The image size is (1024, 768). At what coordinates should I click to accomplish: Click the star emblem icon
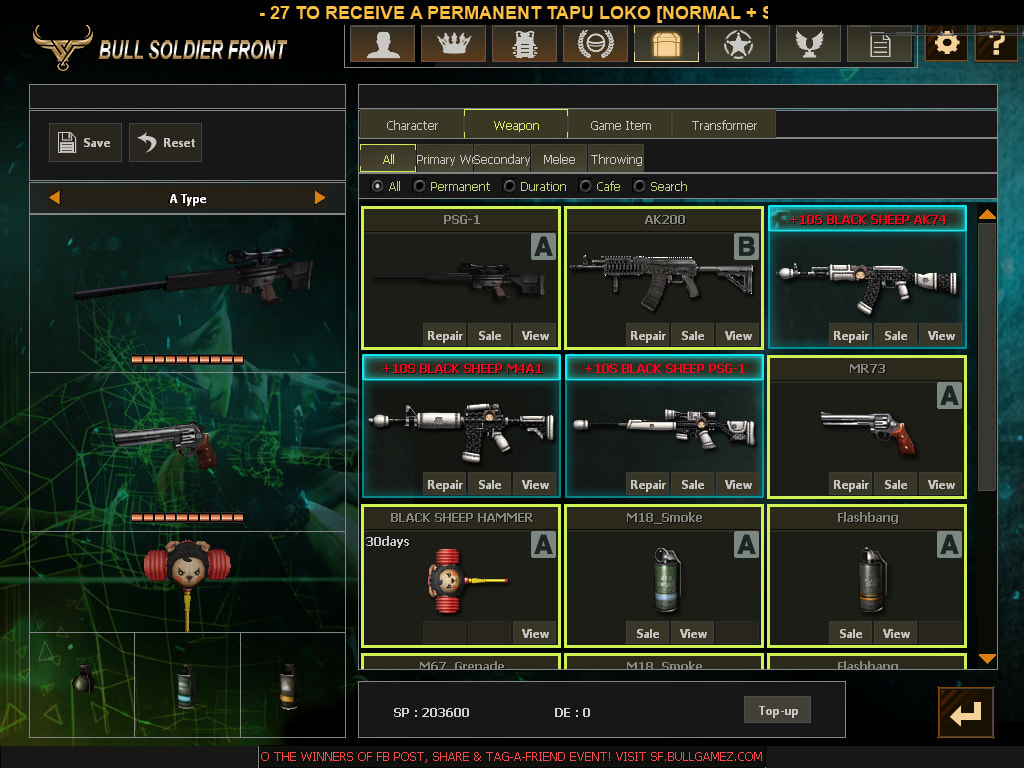737,45
